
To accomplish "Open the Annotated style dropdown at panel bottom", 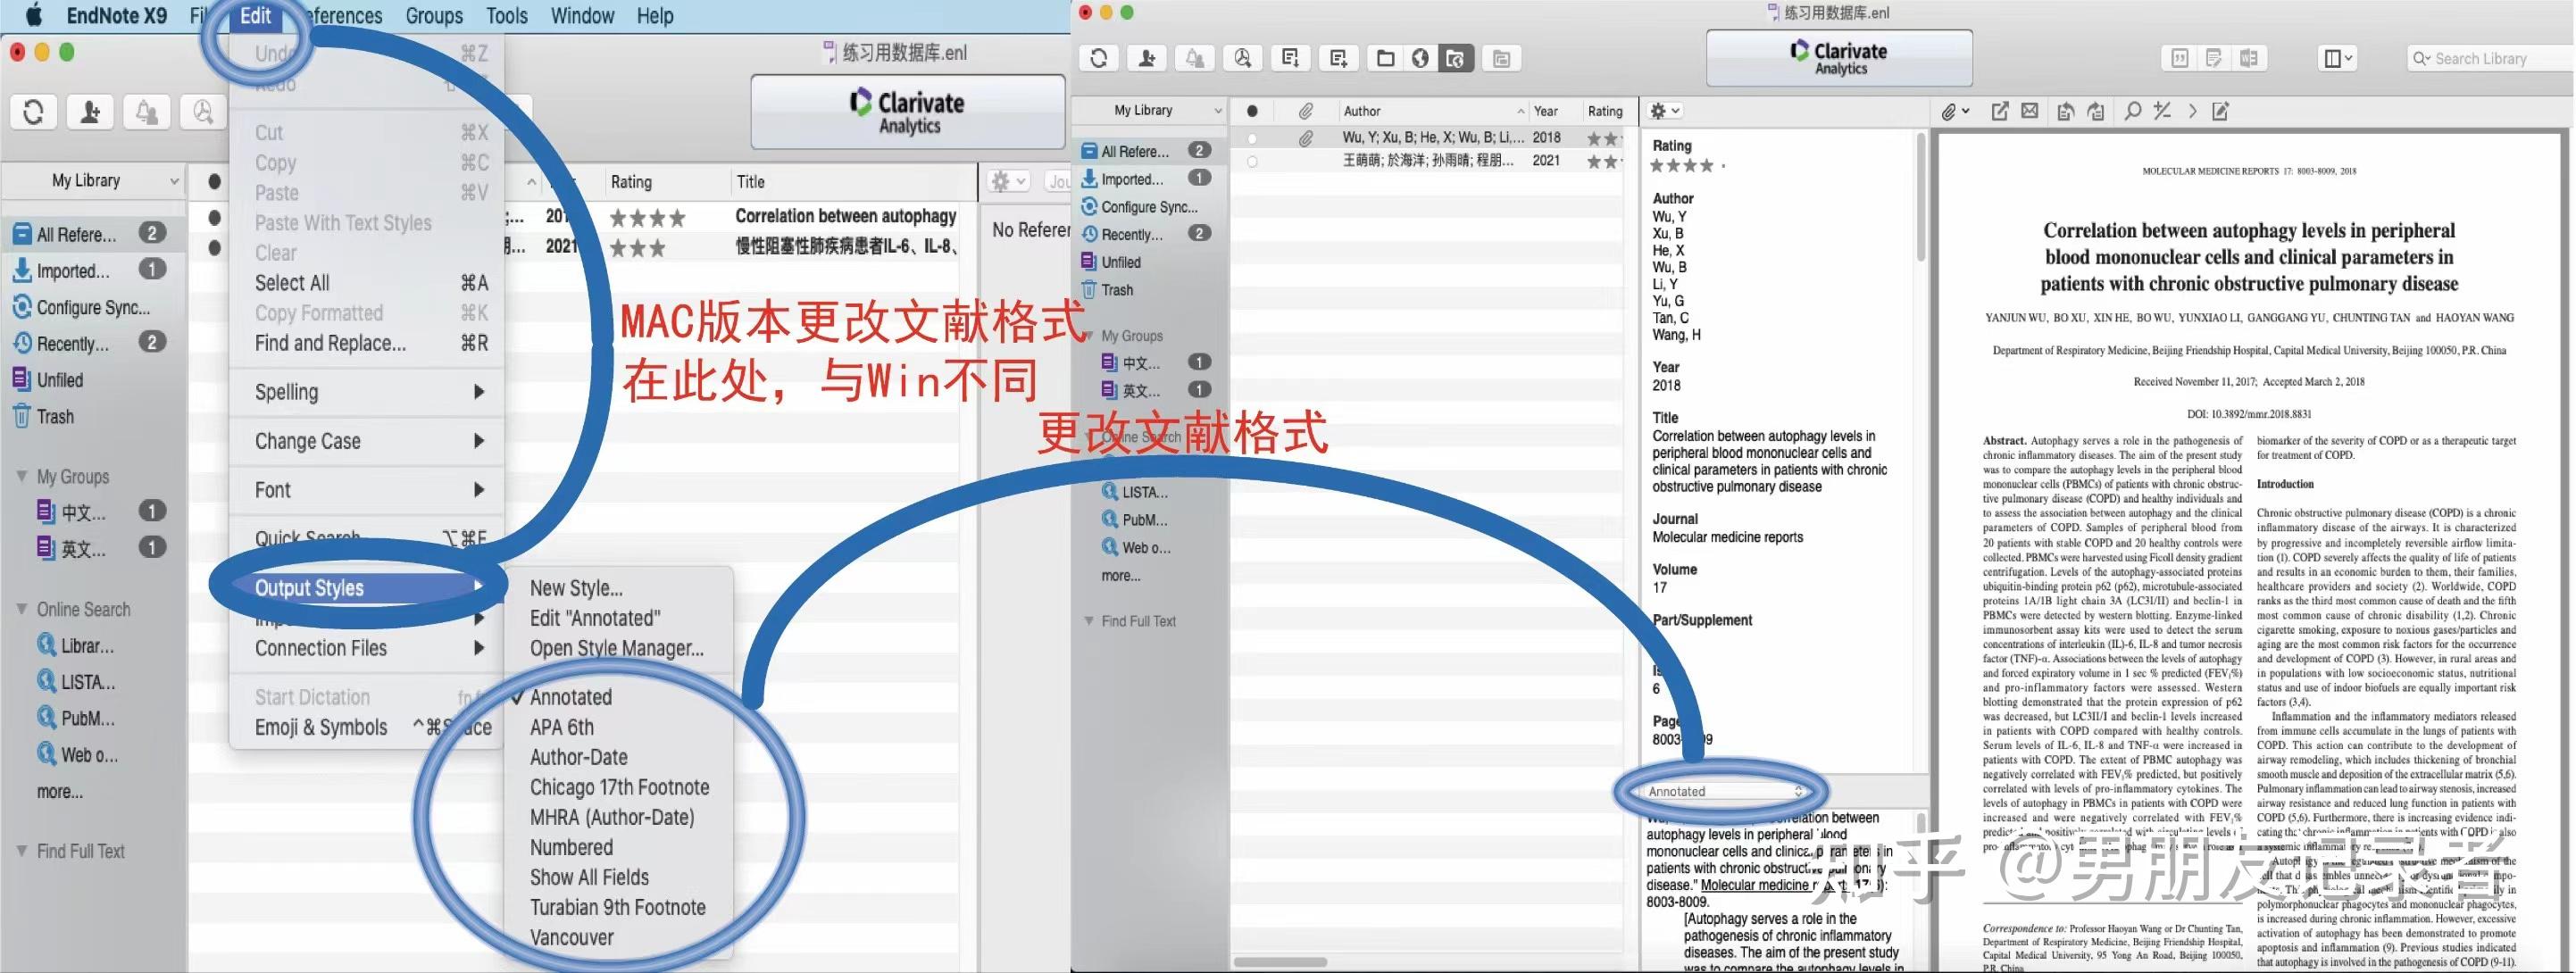I will [x=1720, y=790].
